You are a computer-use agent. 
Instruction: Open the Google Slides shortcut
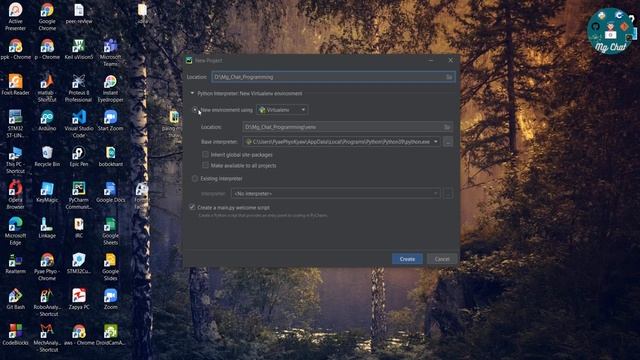coord(110,267)
